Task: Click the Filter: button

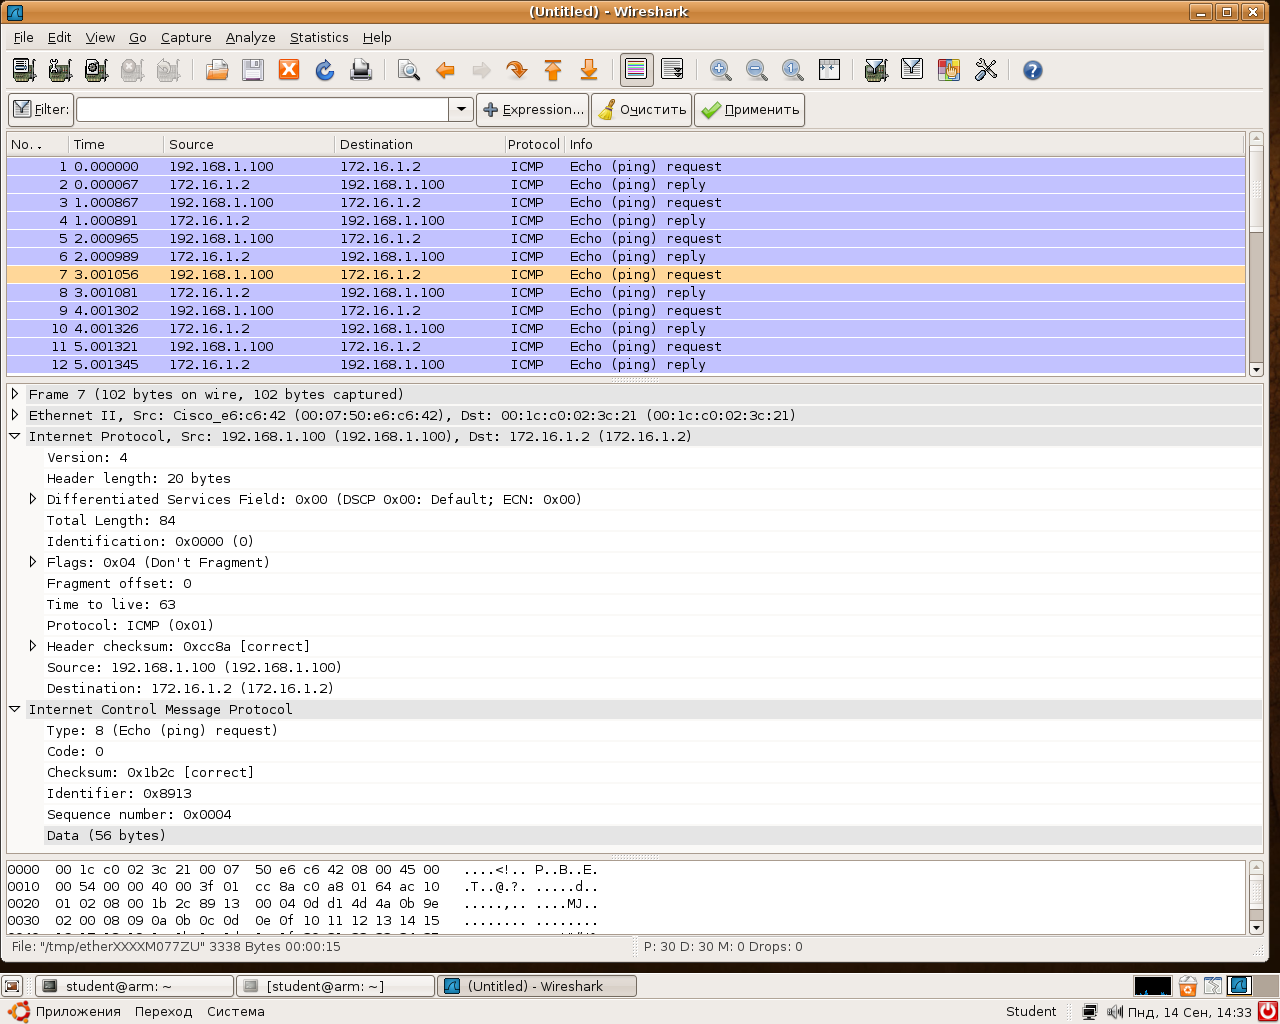Action: (41, 110)
